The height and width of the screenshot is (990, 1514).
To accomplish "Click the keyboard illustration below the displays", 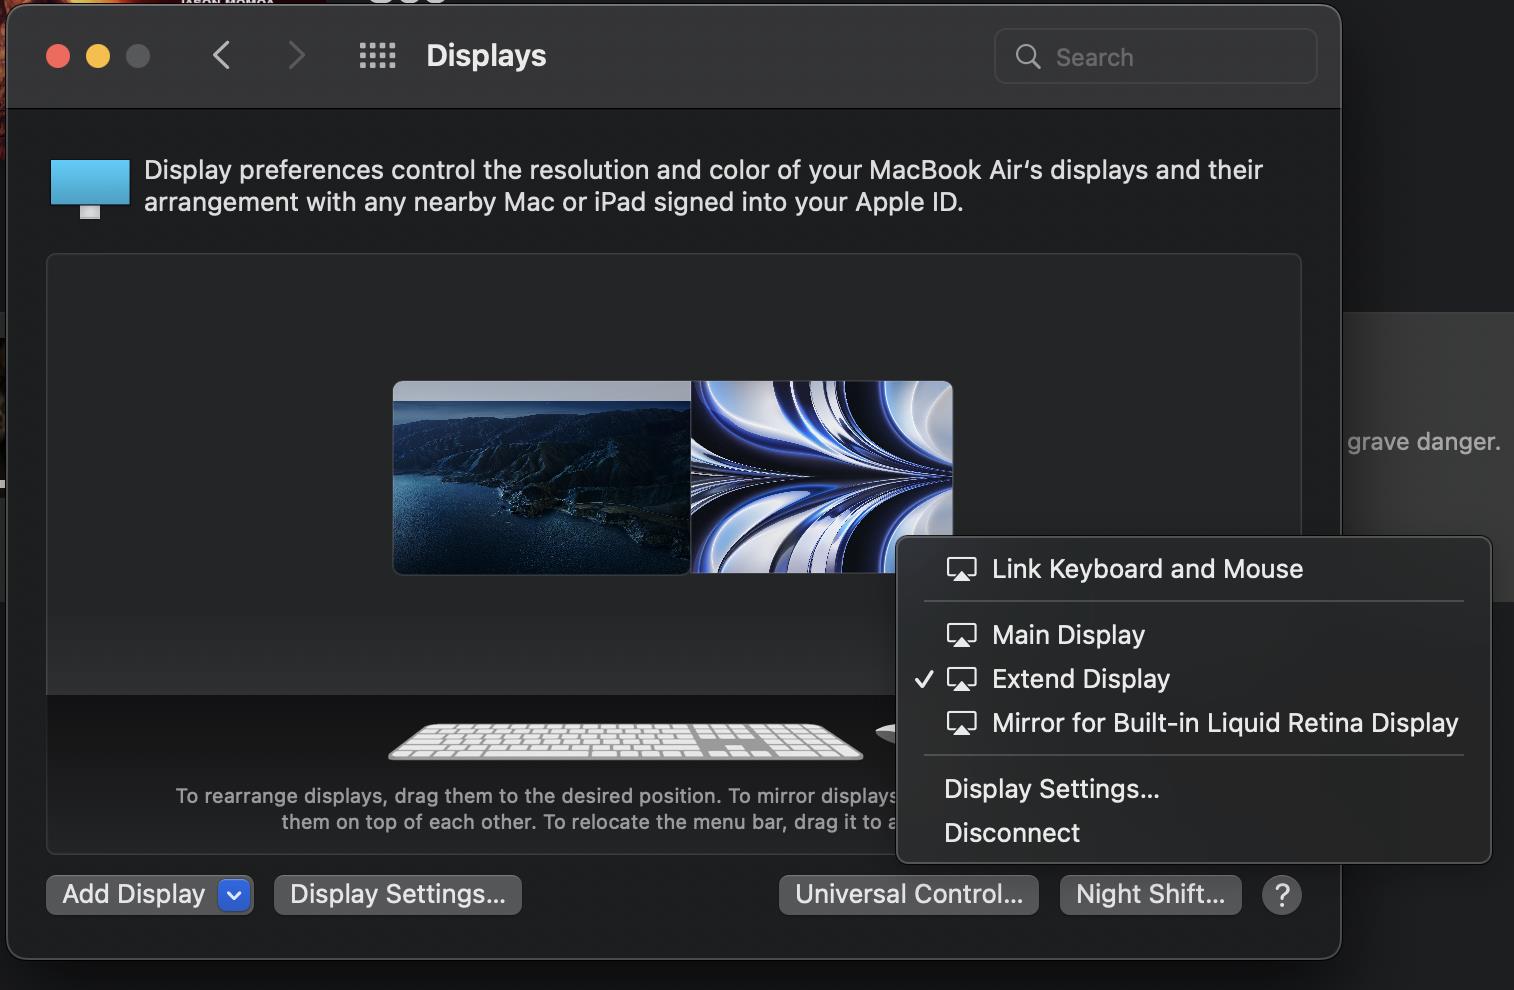I will [625, 741].
